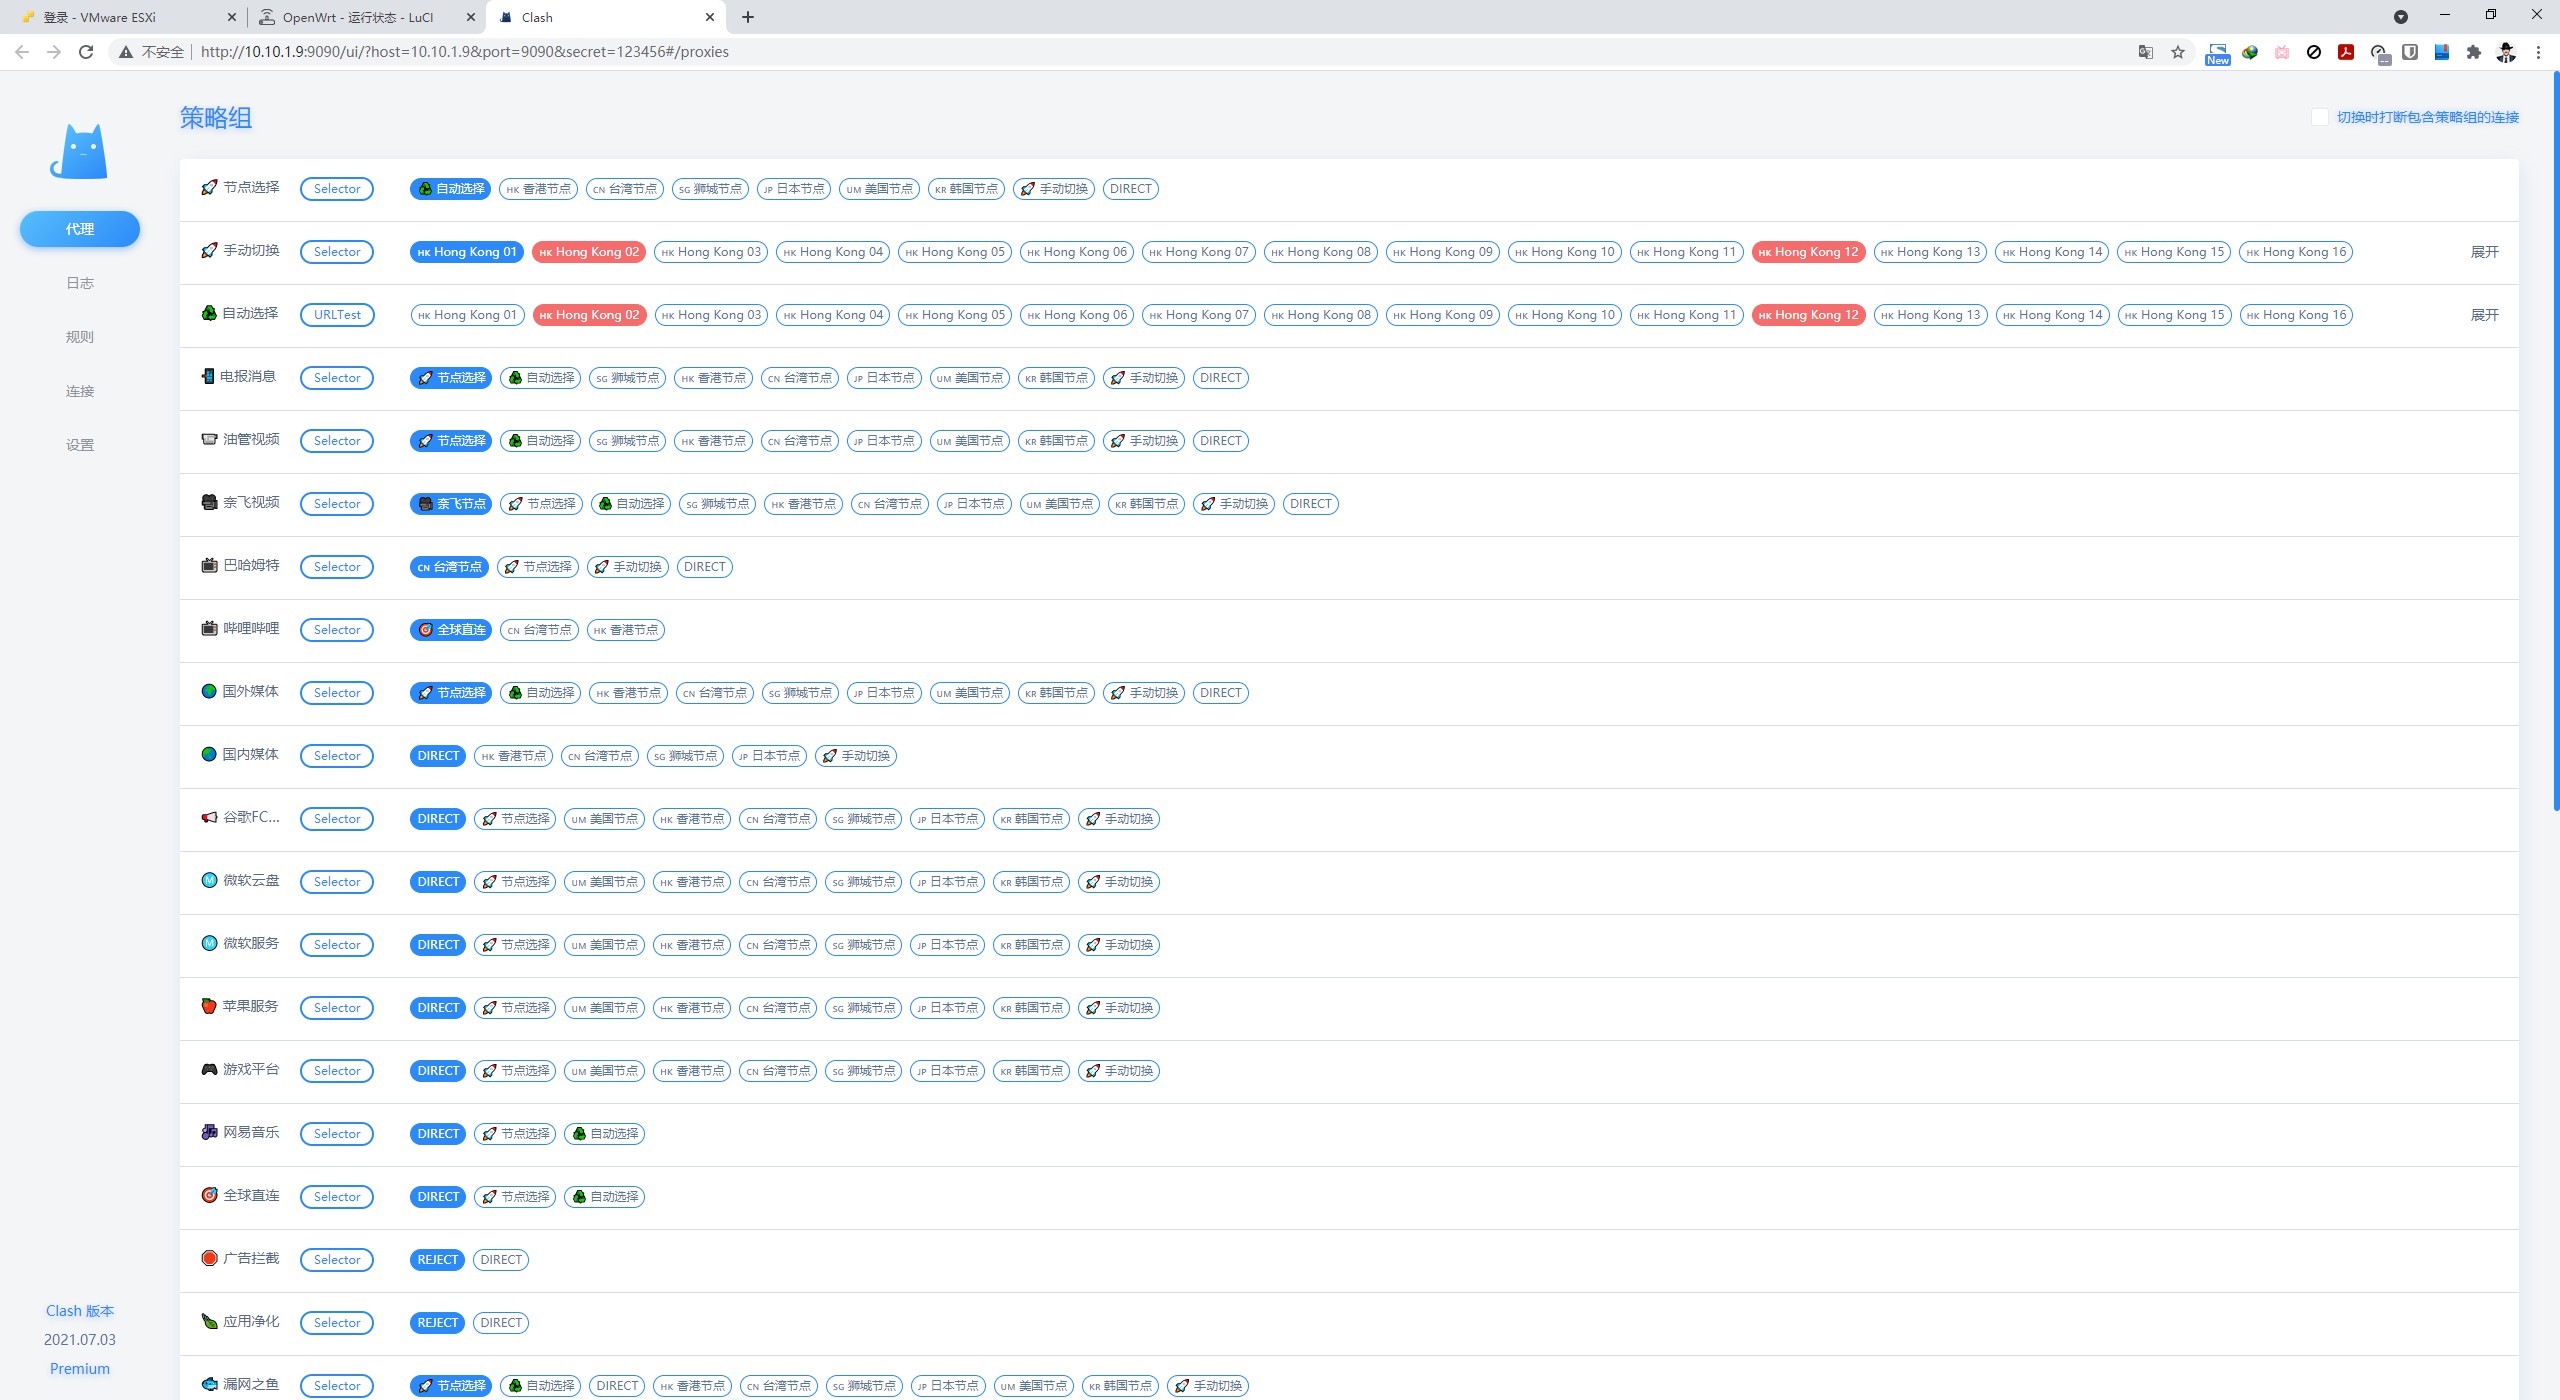Open the extensions puzzle icon

[2474, 52]
